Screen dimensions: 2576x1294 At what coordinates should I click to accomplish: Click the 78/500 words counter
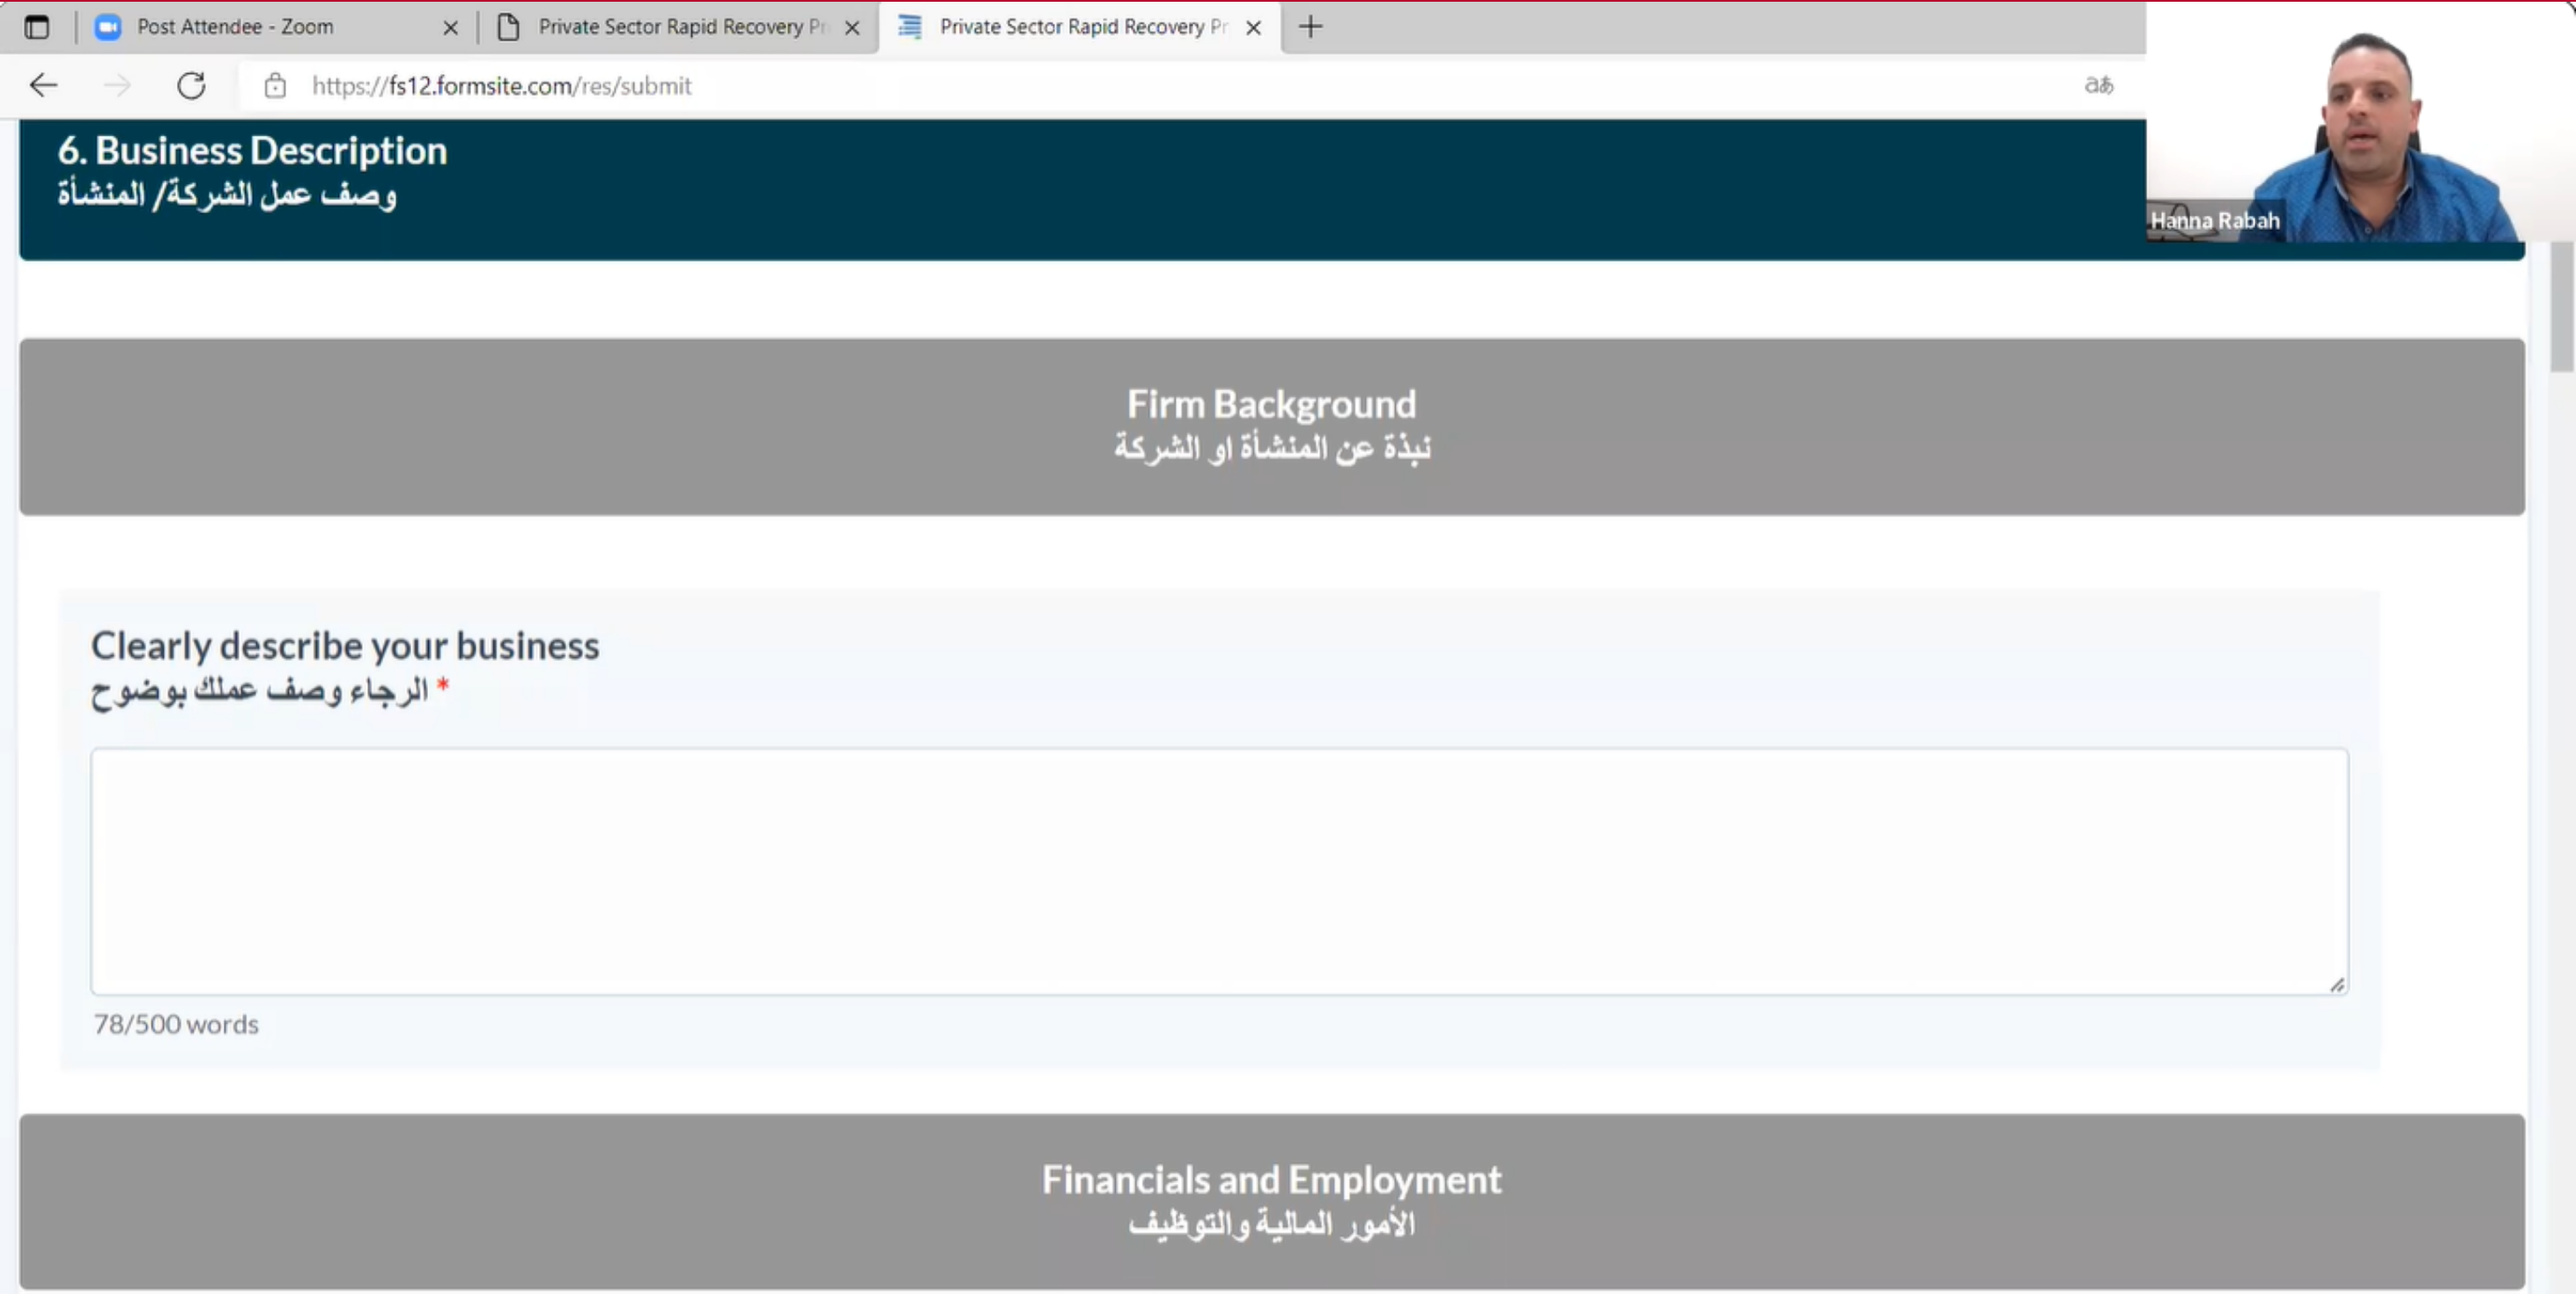pos(176,1024)
